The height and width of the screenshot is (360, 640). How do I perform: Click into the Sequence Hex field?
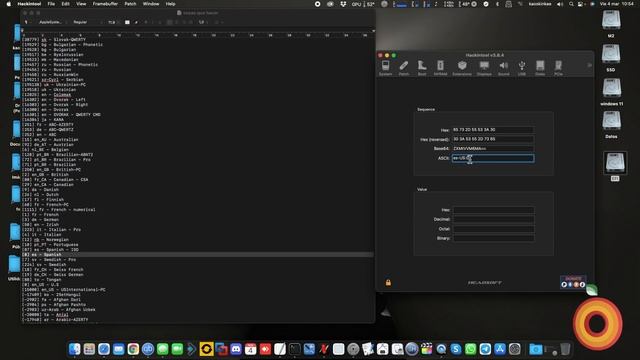493,130
